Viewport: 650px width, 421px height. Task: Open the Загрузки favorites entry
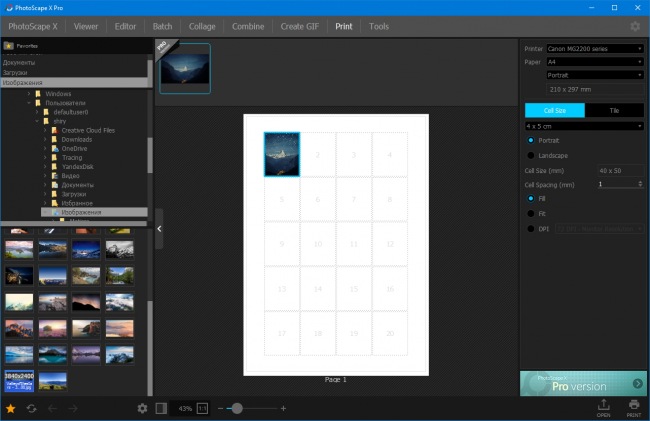coord(15,73)
